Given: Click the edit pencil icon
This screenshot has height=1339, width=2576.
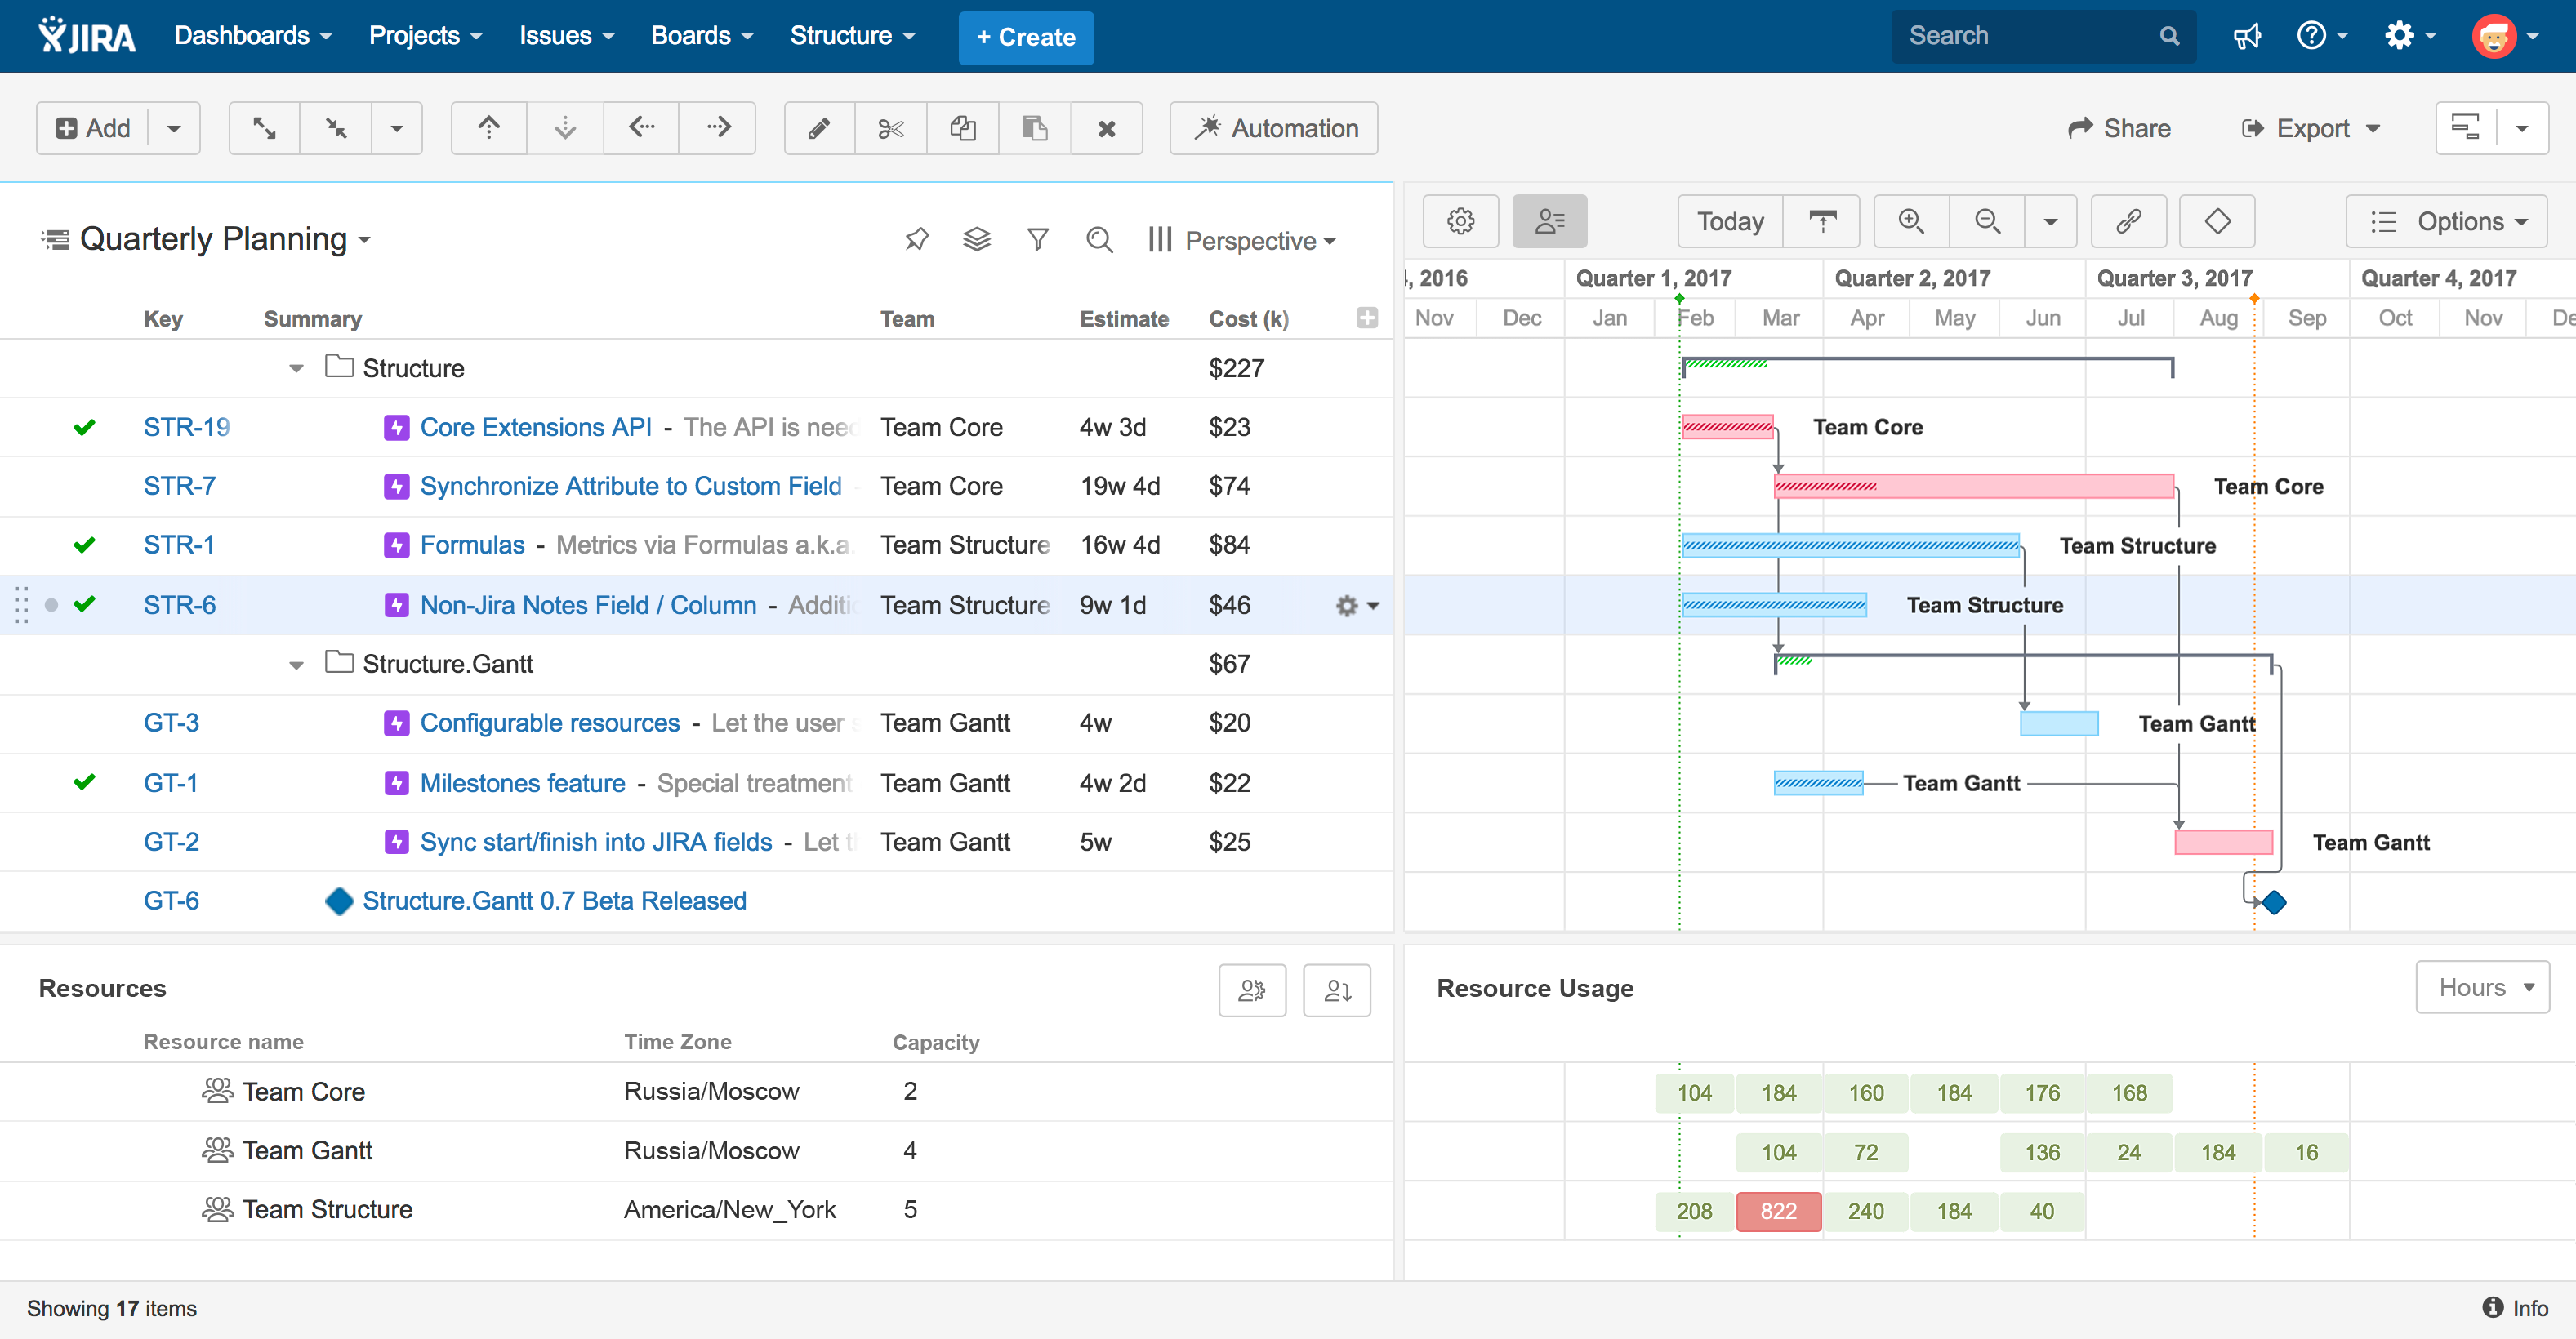Looking at the screenshot, I should pyautogui.click(x=819, y=128).
